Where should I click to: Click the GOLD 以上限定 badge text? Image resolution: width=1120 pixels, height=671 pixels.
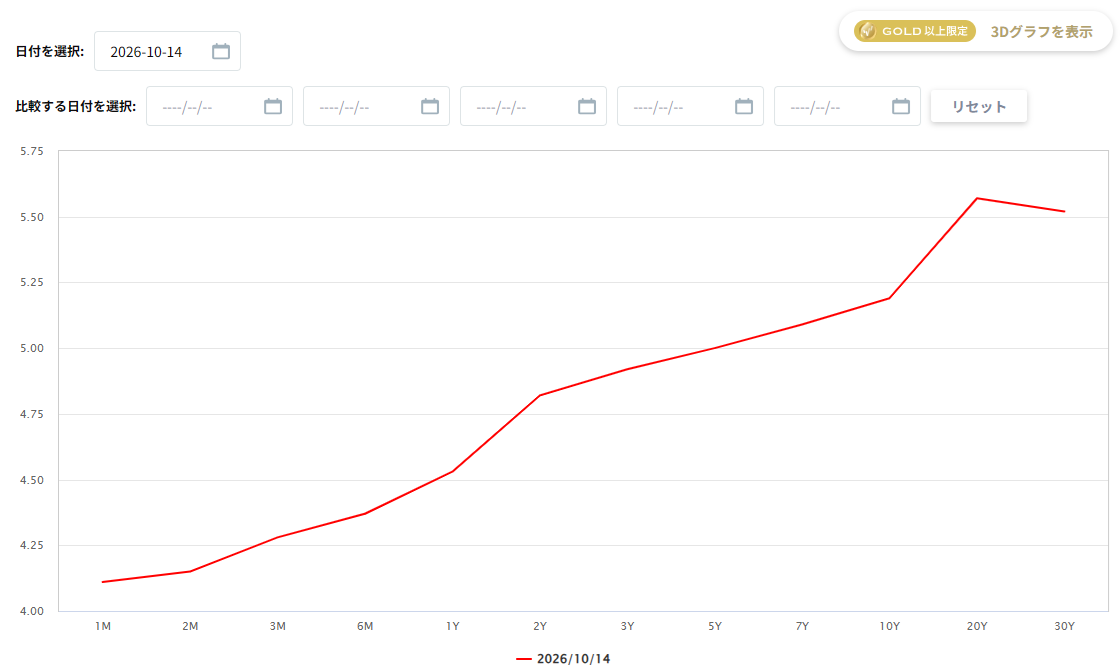(x=925, y=31)
